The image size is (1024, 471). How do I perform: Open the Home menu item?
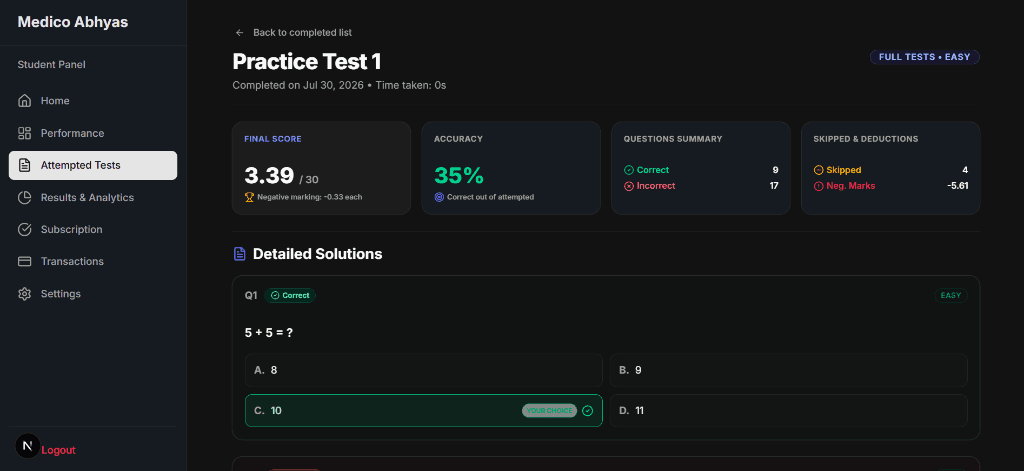pos(93,101)
